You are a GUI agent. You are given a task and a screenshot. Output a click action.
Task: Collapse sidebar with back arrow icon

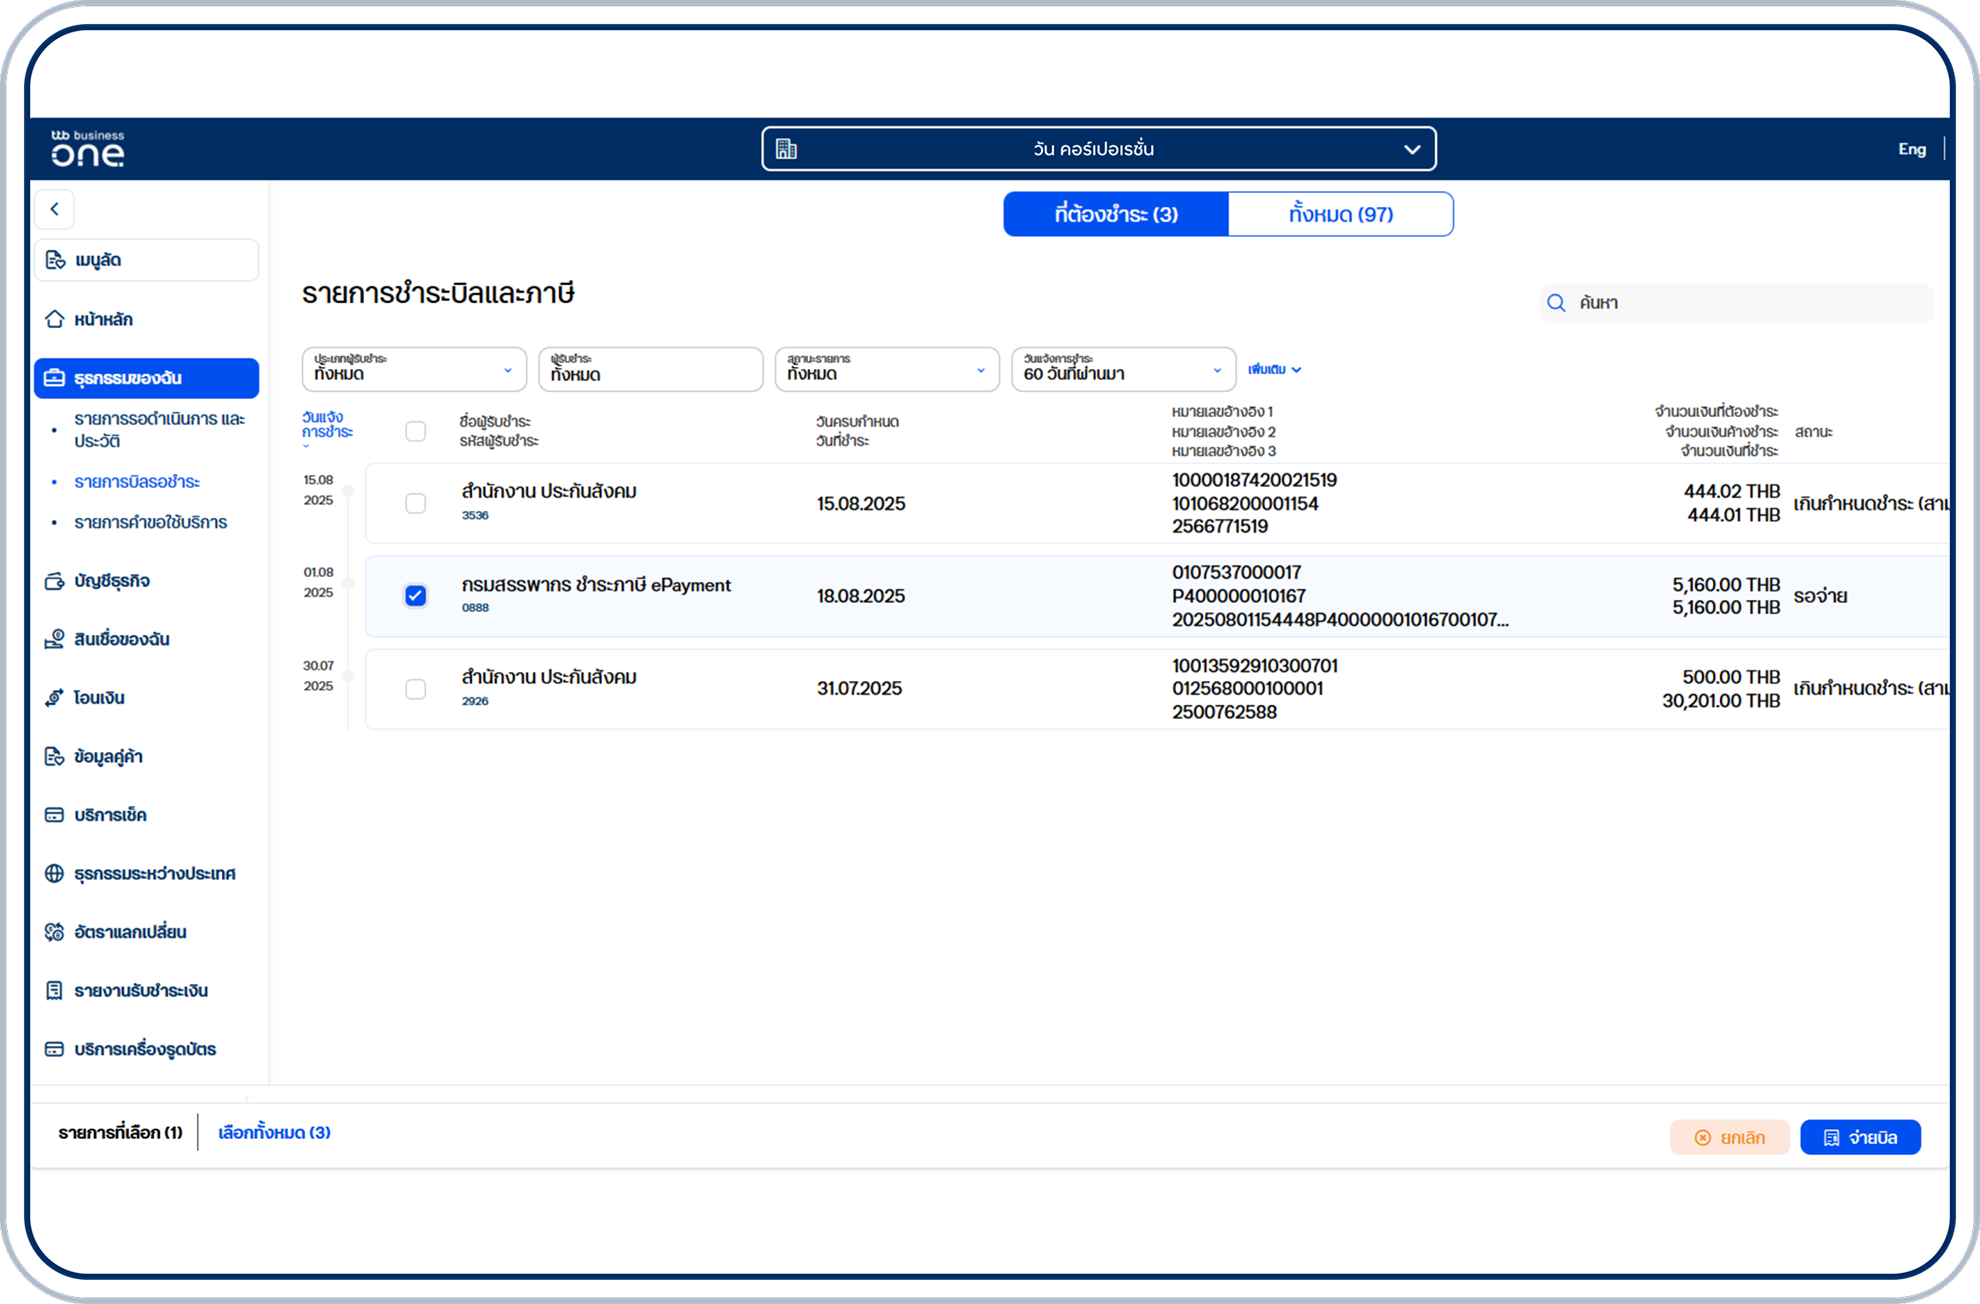coord(55,209)
